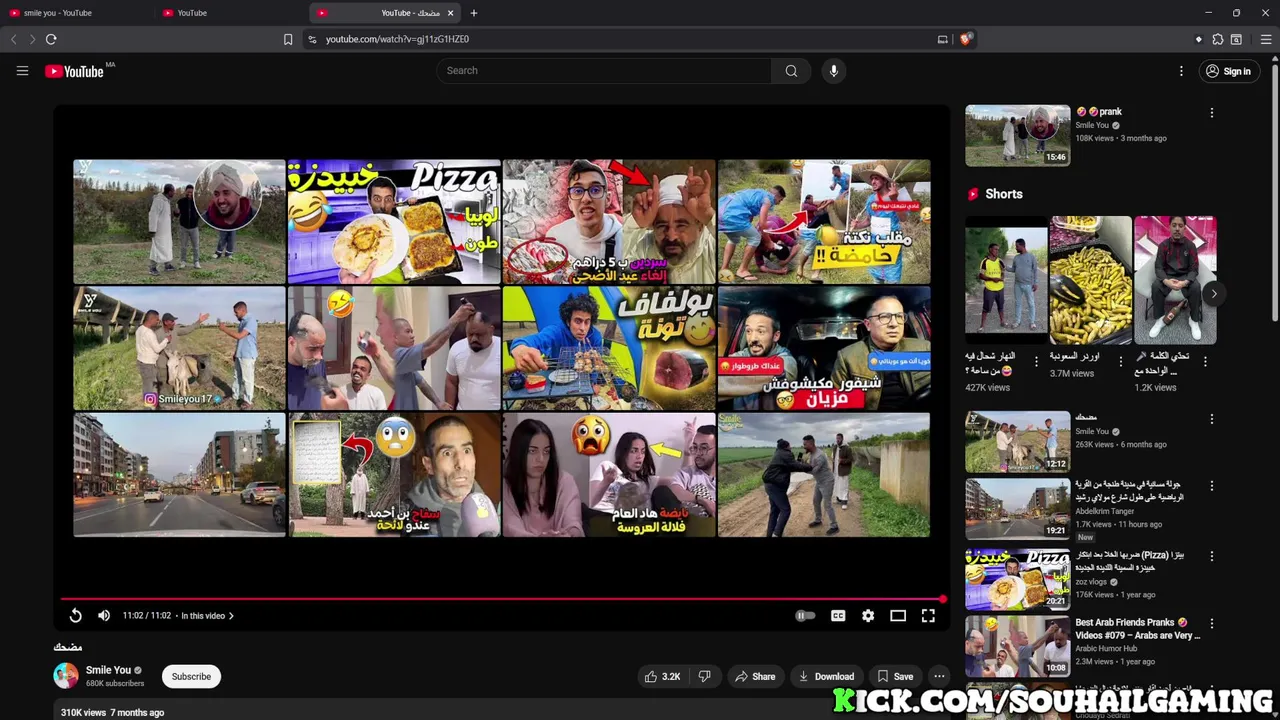Show next Shorts with the arrow
Image resolution: width=1280 pixels, height=720 pixels.
coord(1213,293)
